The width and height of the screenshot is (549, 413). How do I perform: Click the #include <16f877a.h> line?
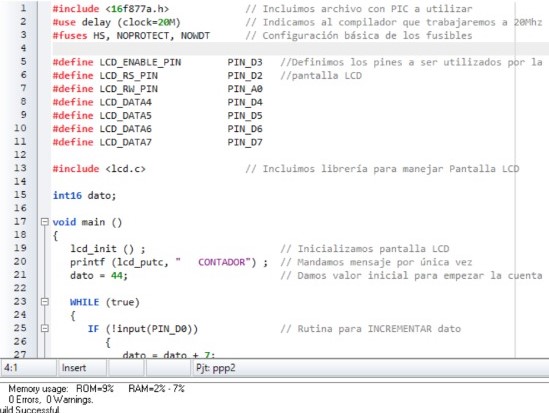coord(111,9)
